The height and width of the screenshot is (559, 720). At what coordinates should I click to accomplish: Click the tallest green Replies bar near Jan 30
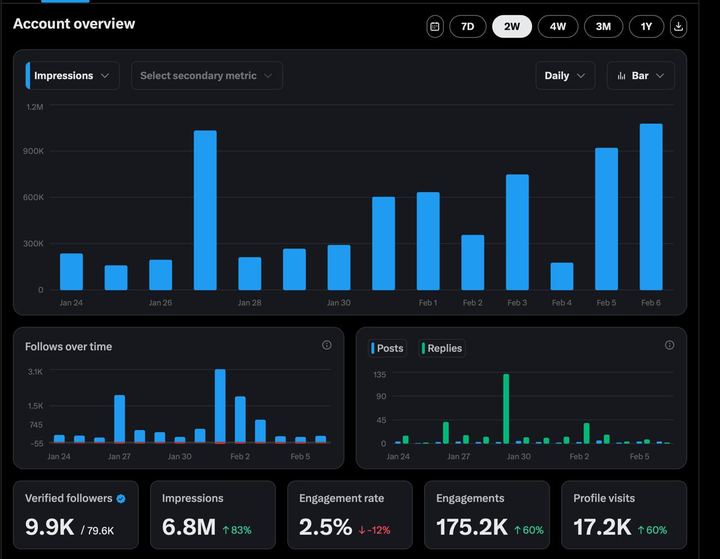pyautogui.click(x=506, y=409)
